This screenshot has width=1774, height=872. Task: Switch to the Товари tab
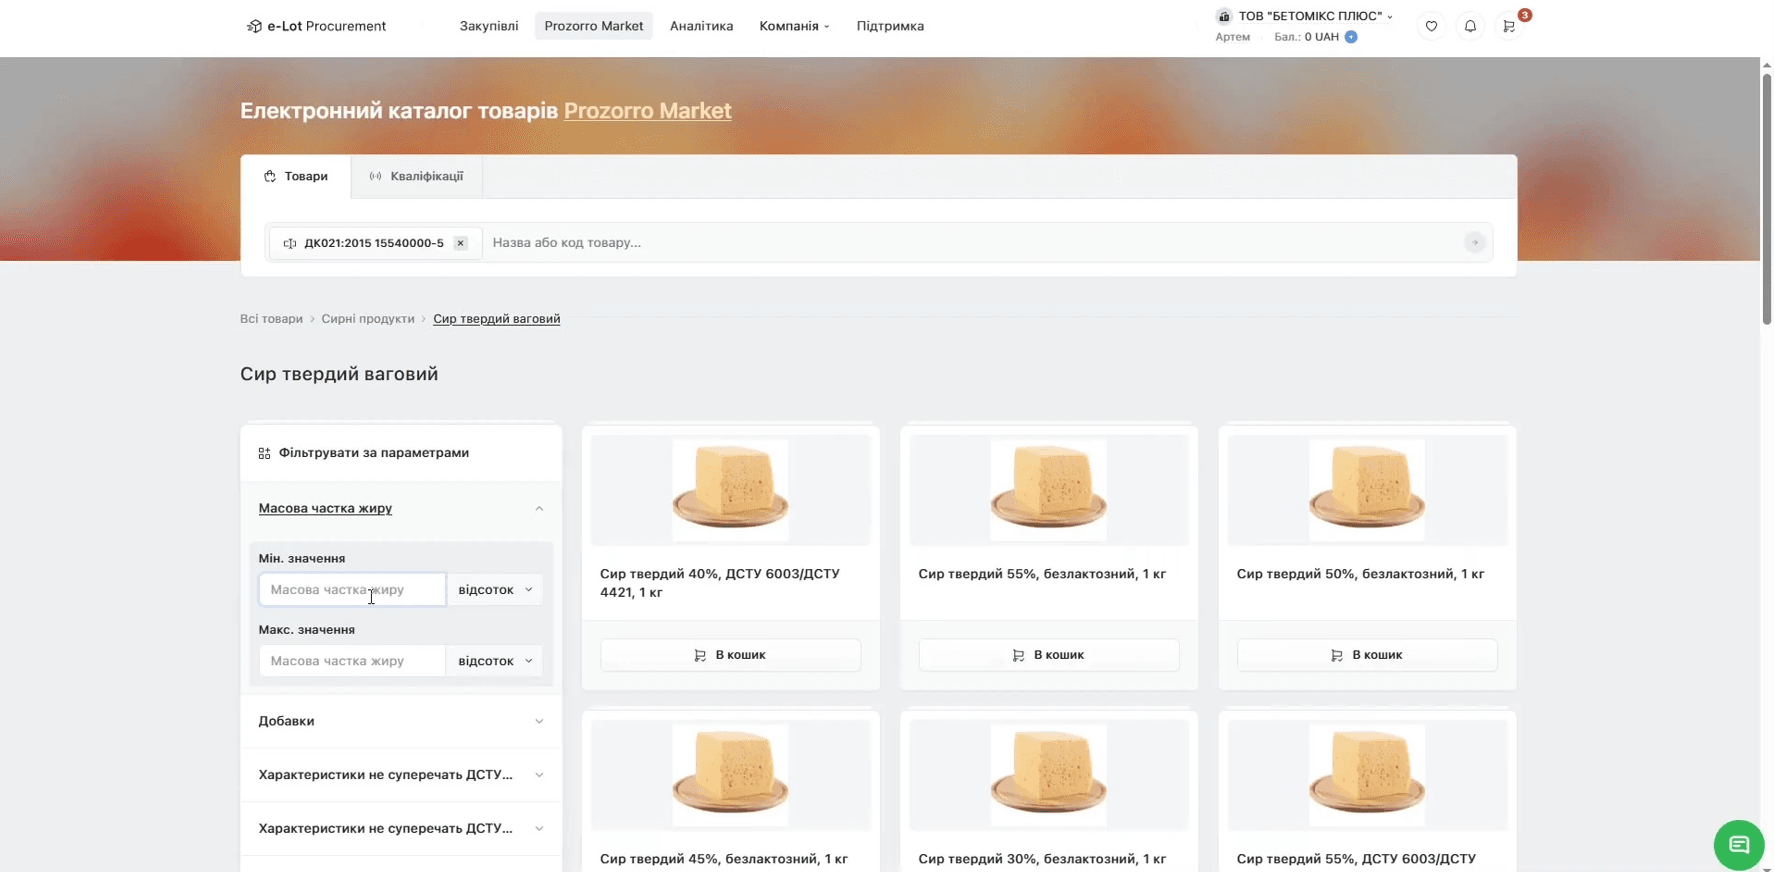[296, 176]
